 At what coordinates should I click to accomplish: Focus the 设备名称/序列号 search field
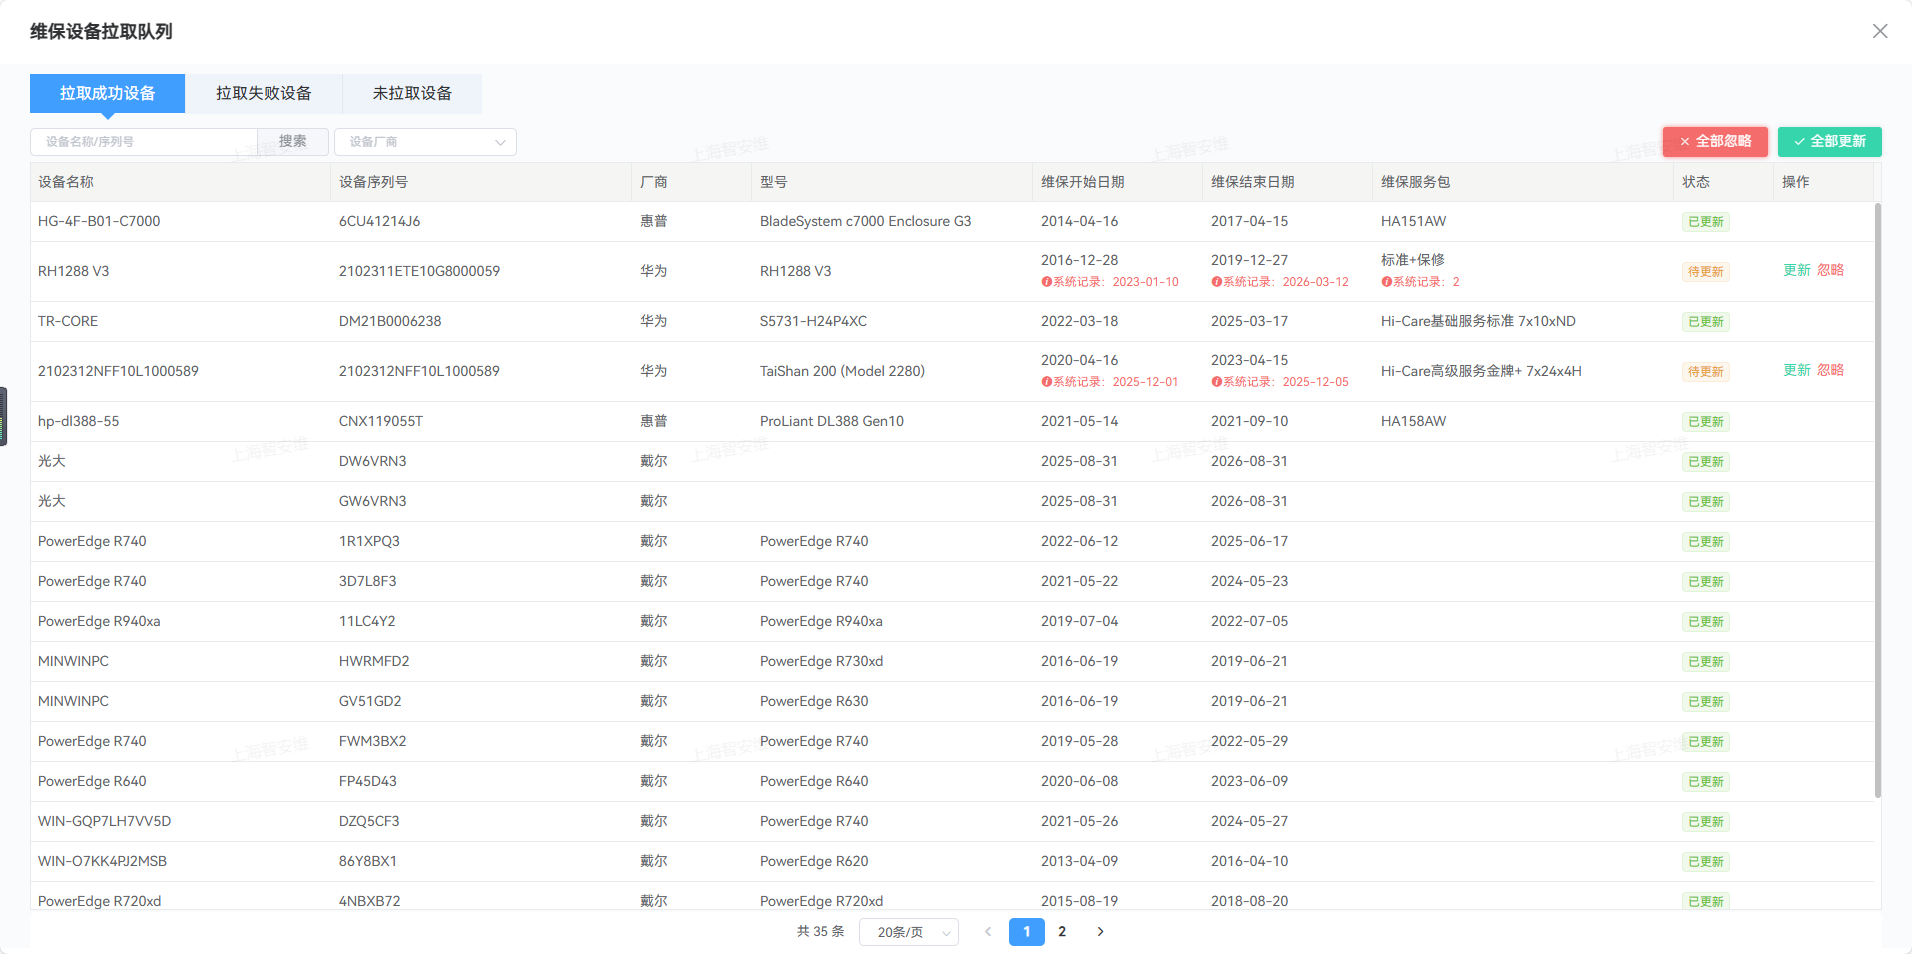144,142
